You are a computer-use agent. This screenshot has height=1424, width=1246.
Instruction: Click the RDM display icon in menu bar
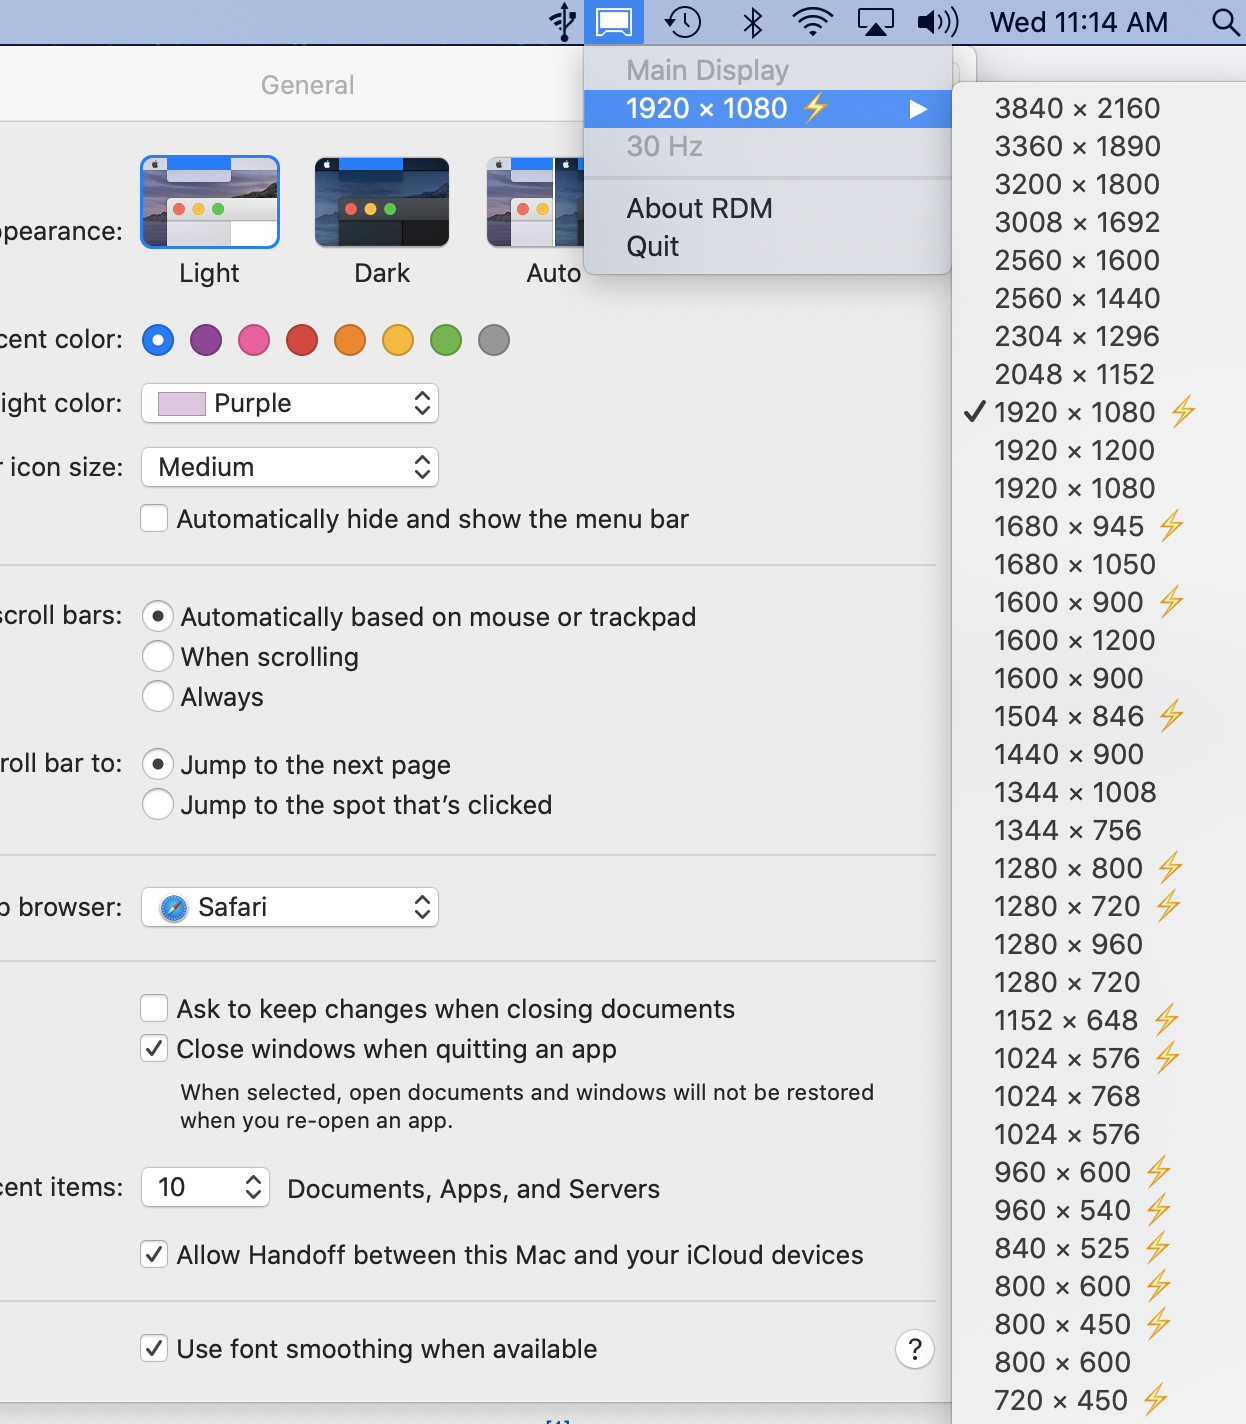pyautogui.click(x=614, y=22)
